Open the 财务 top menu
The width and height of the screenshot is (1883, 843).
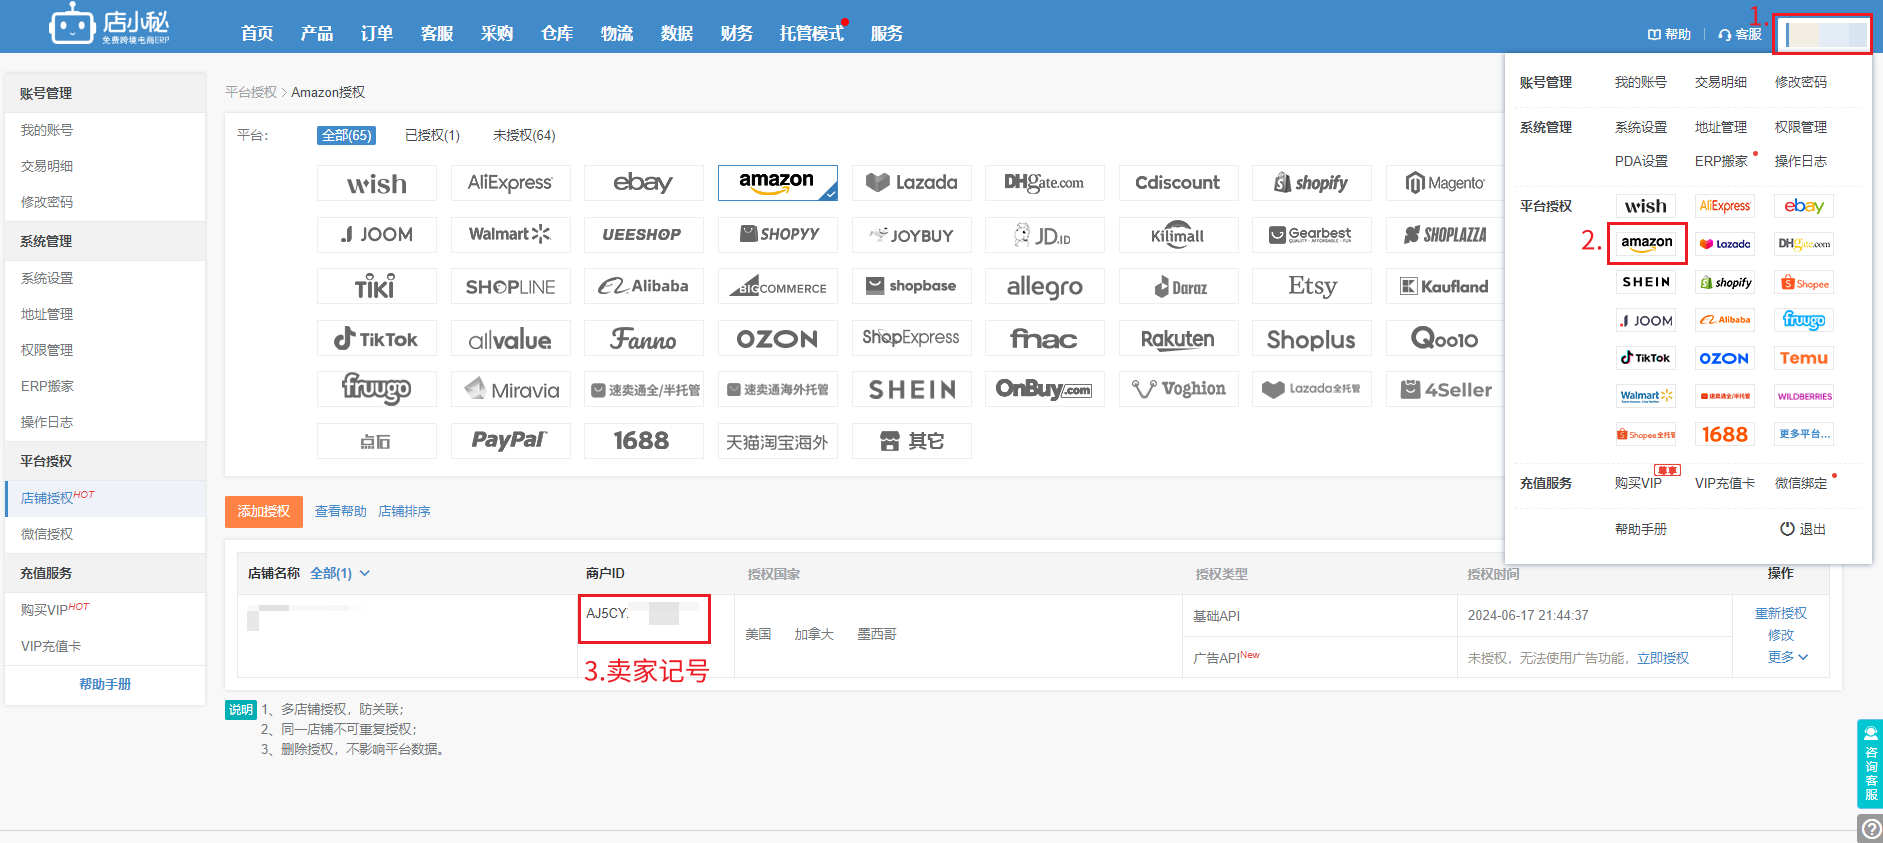click(x=737, y=33)
